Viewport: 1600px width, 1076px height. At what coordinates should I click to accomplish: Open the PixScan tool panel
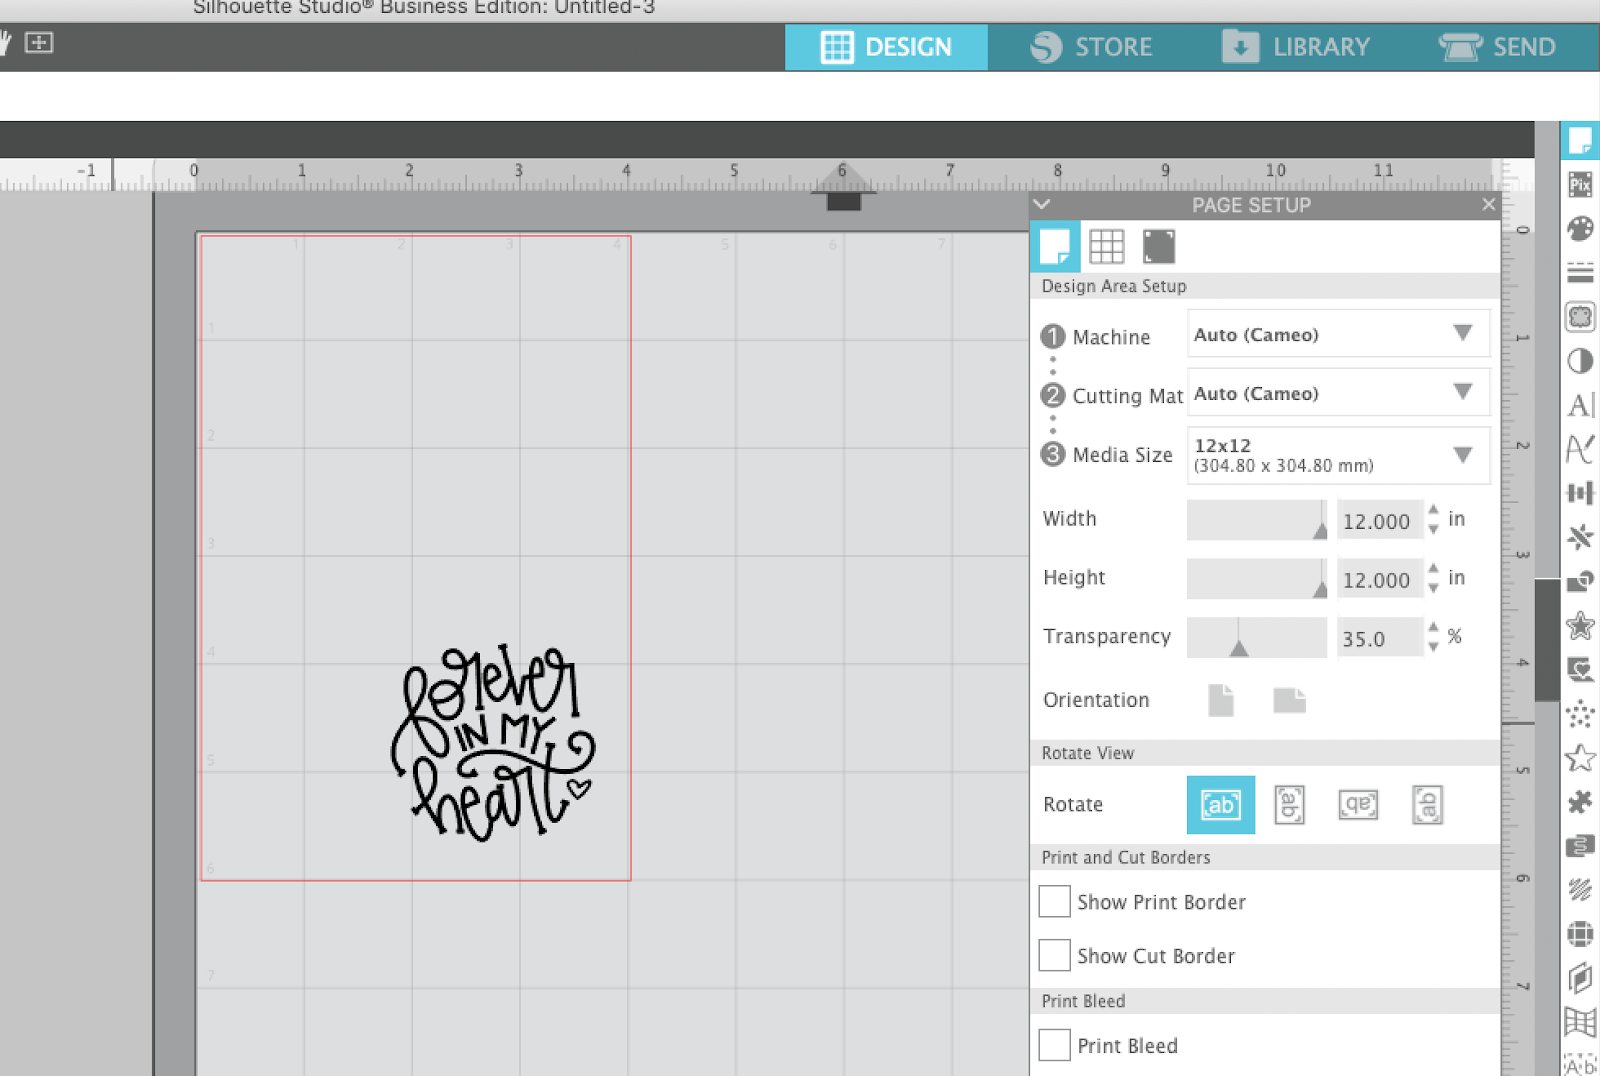pyautogui.click(x=1581, y=185)
